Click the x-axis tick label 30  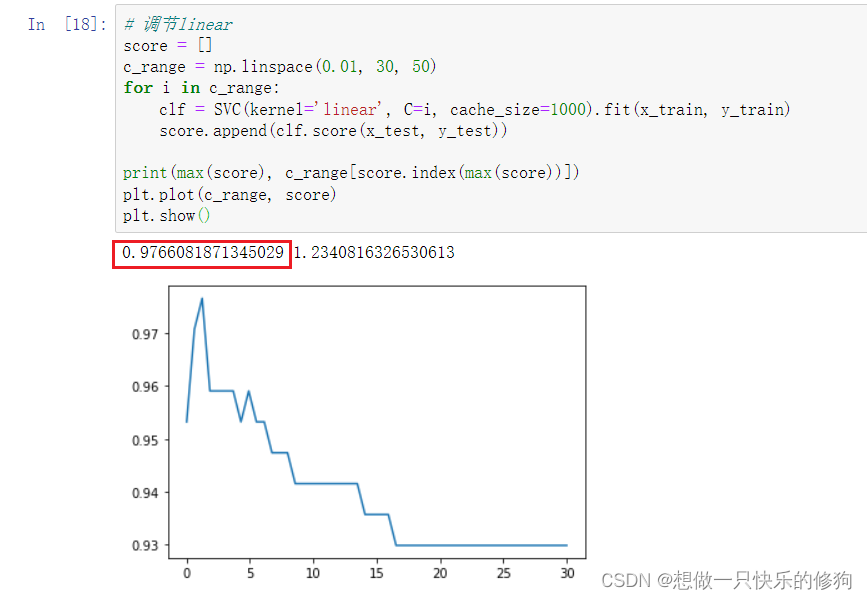click(567, 573)
